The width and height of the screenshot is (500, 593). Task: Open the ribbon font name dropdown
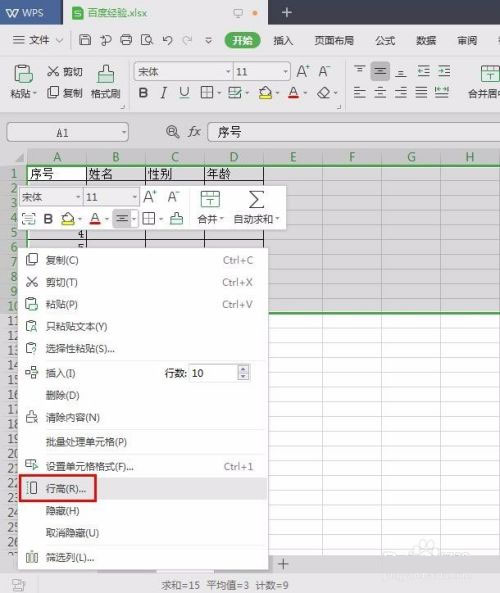click(228, 71)
